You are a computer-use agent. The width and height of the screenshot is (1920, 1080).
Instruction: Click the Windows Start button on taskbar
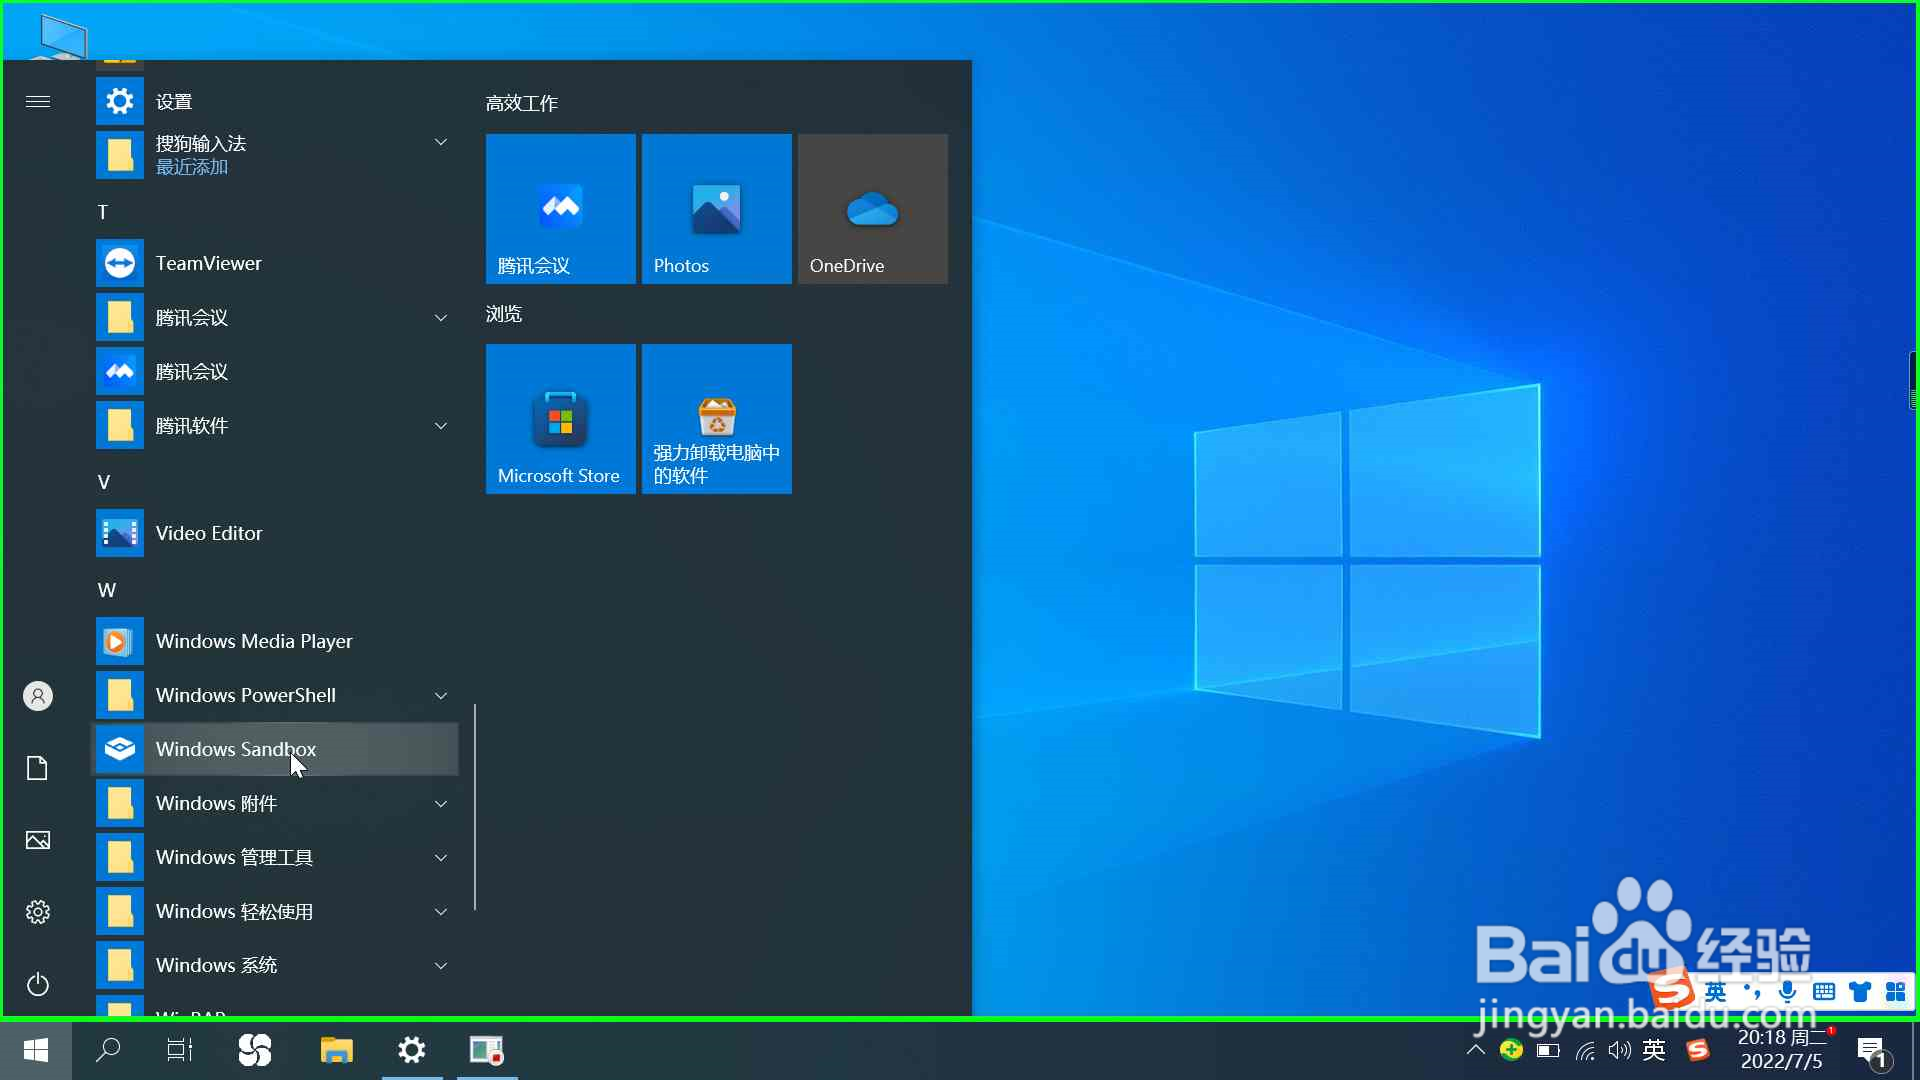(x=36, y=1050)
